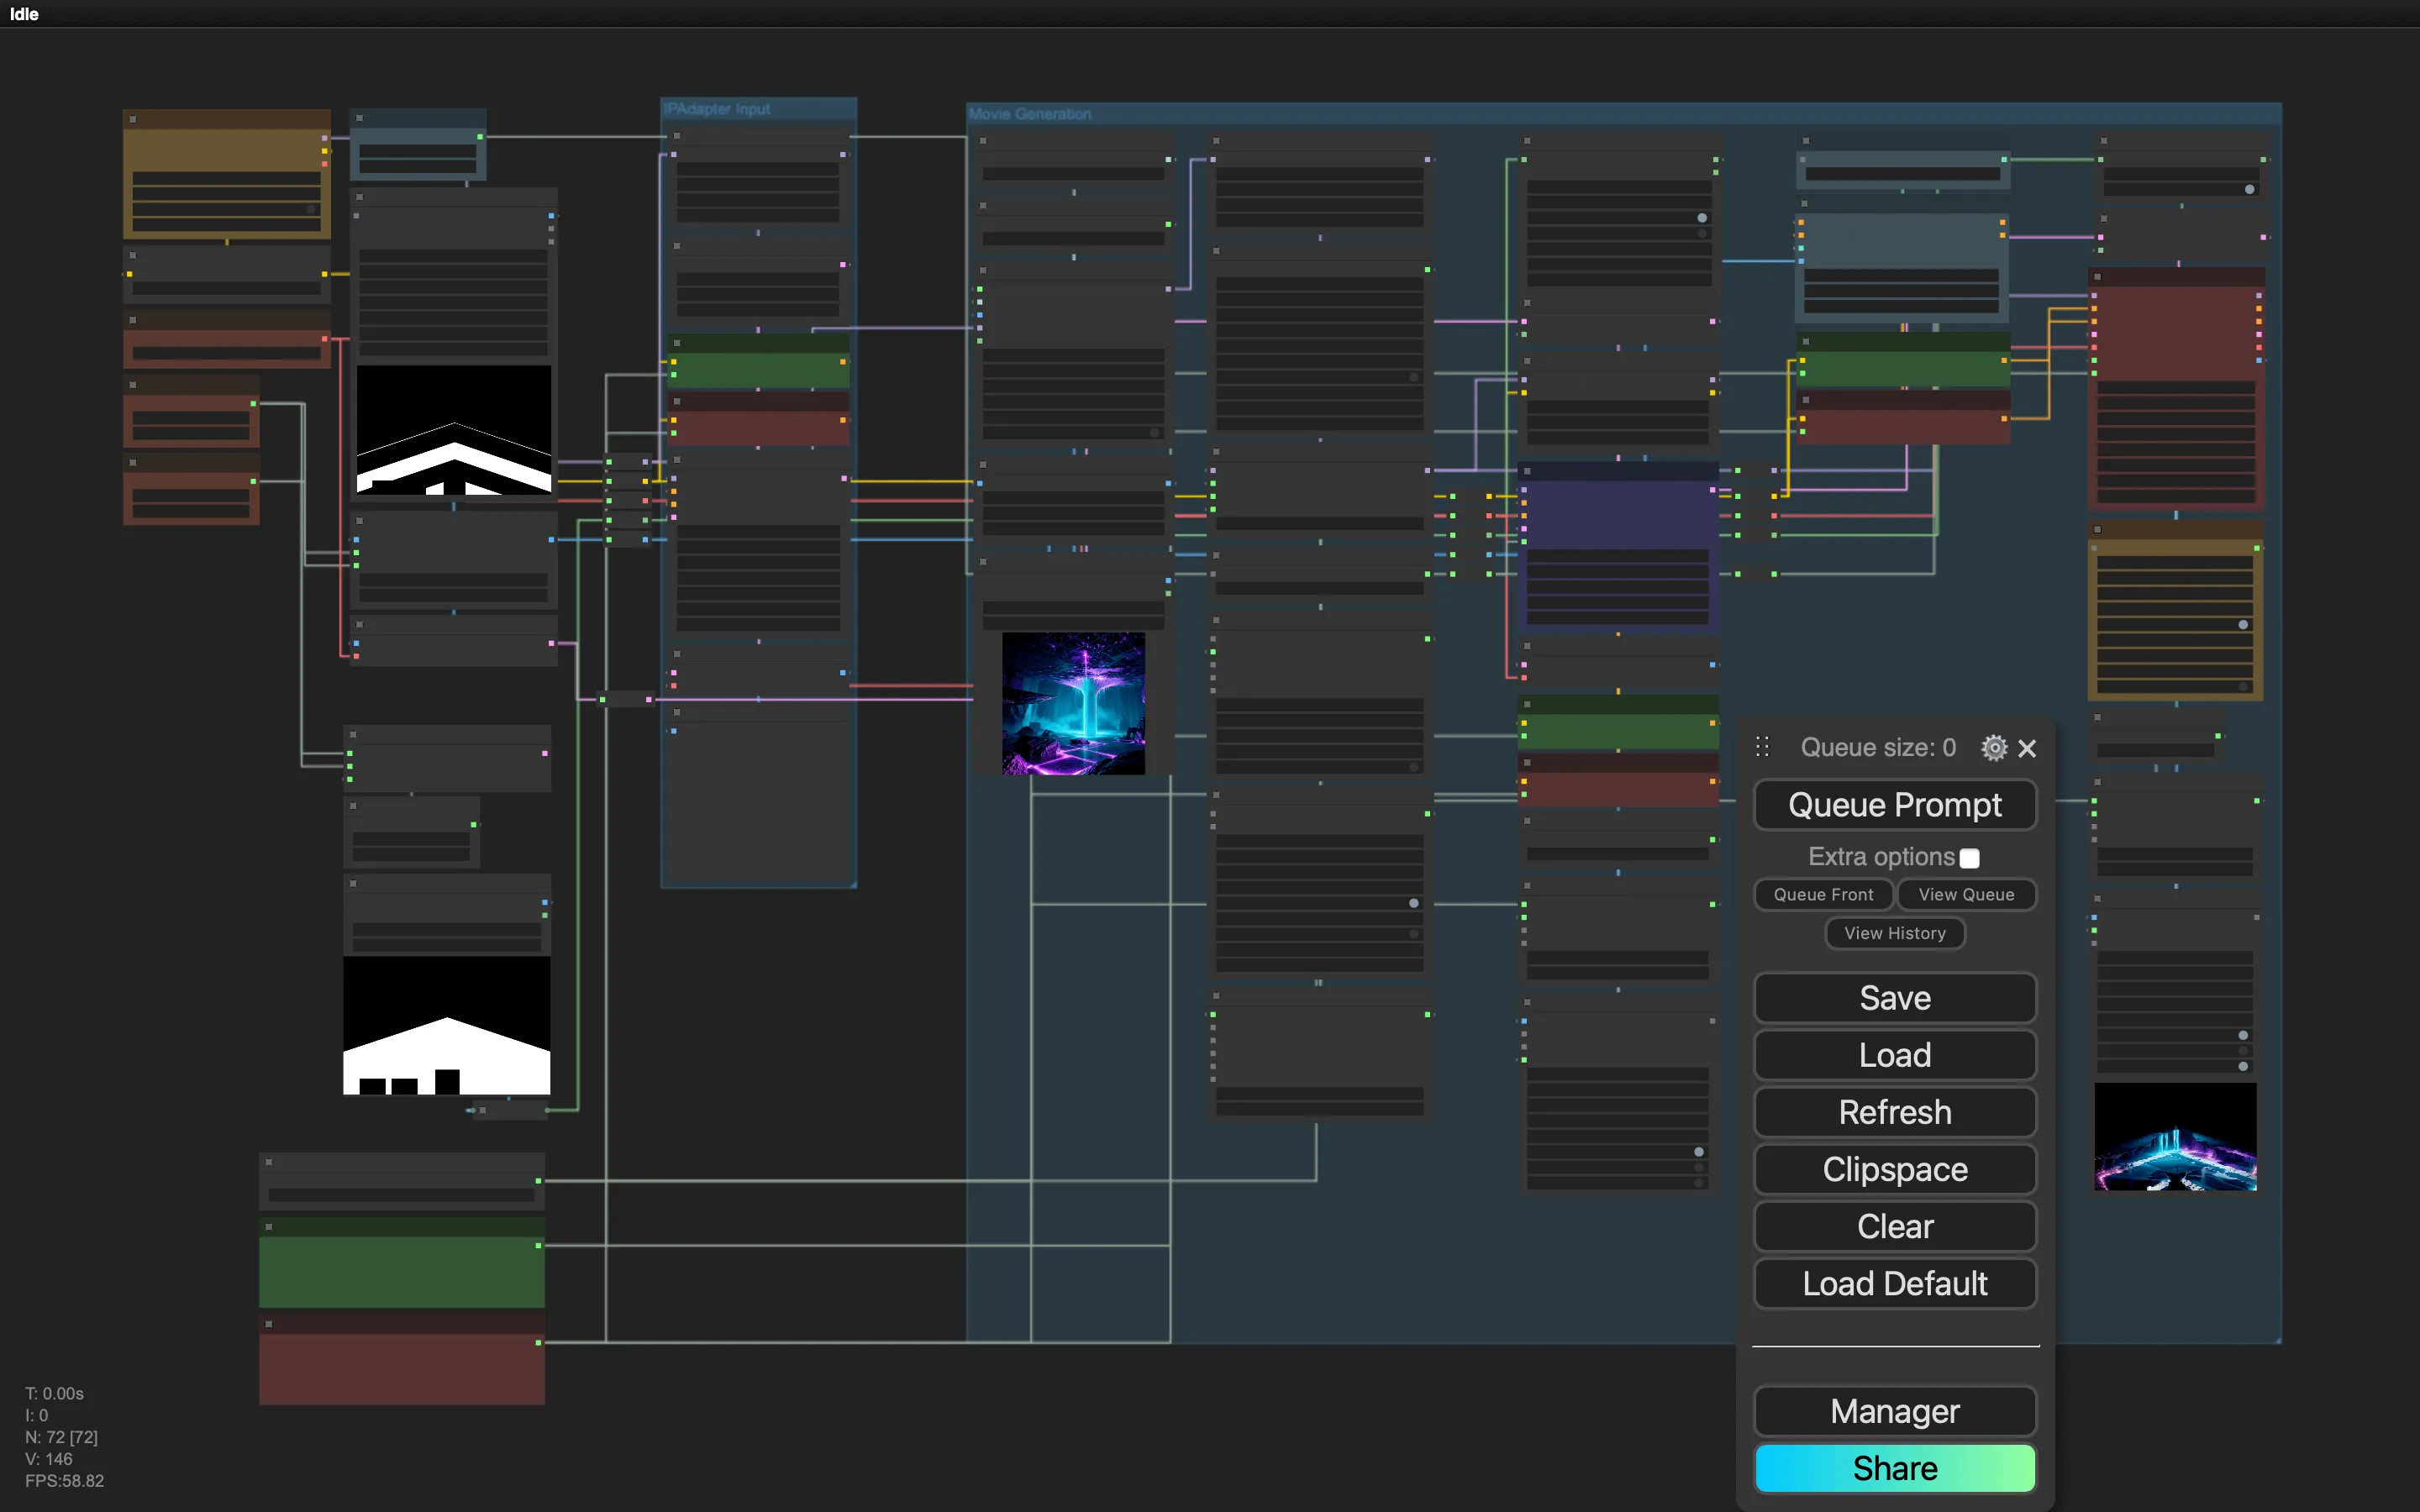The width and height of the screenshot is (2420, 1512).
Task: Select the Movie Generation group title
Action: click(x=1030, y=114)
